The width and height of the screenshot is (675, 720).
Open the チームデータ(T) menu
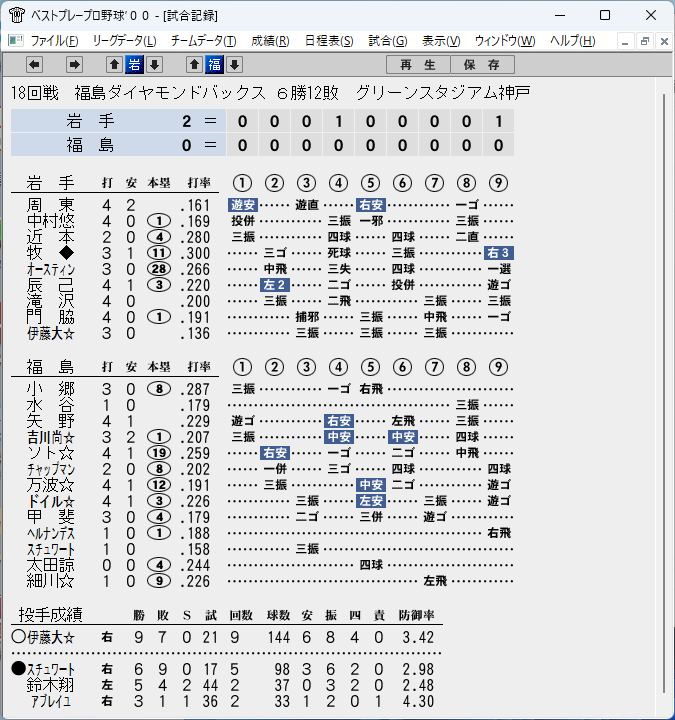pyautogui.click(x=204, y=41)
